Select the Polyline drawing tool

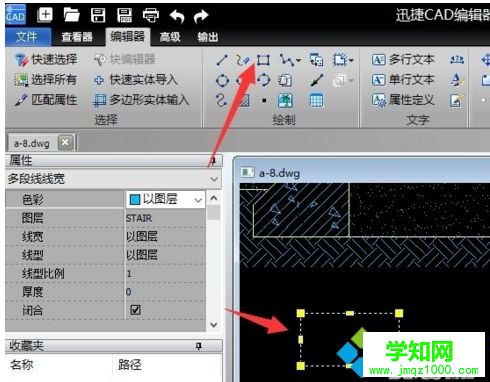pos(286,60)
